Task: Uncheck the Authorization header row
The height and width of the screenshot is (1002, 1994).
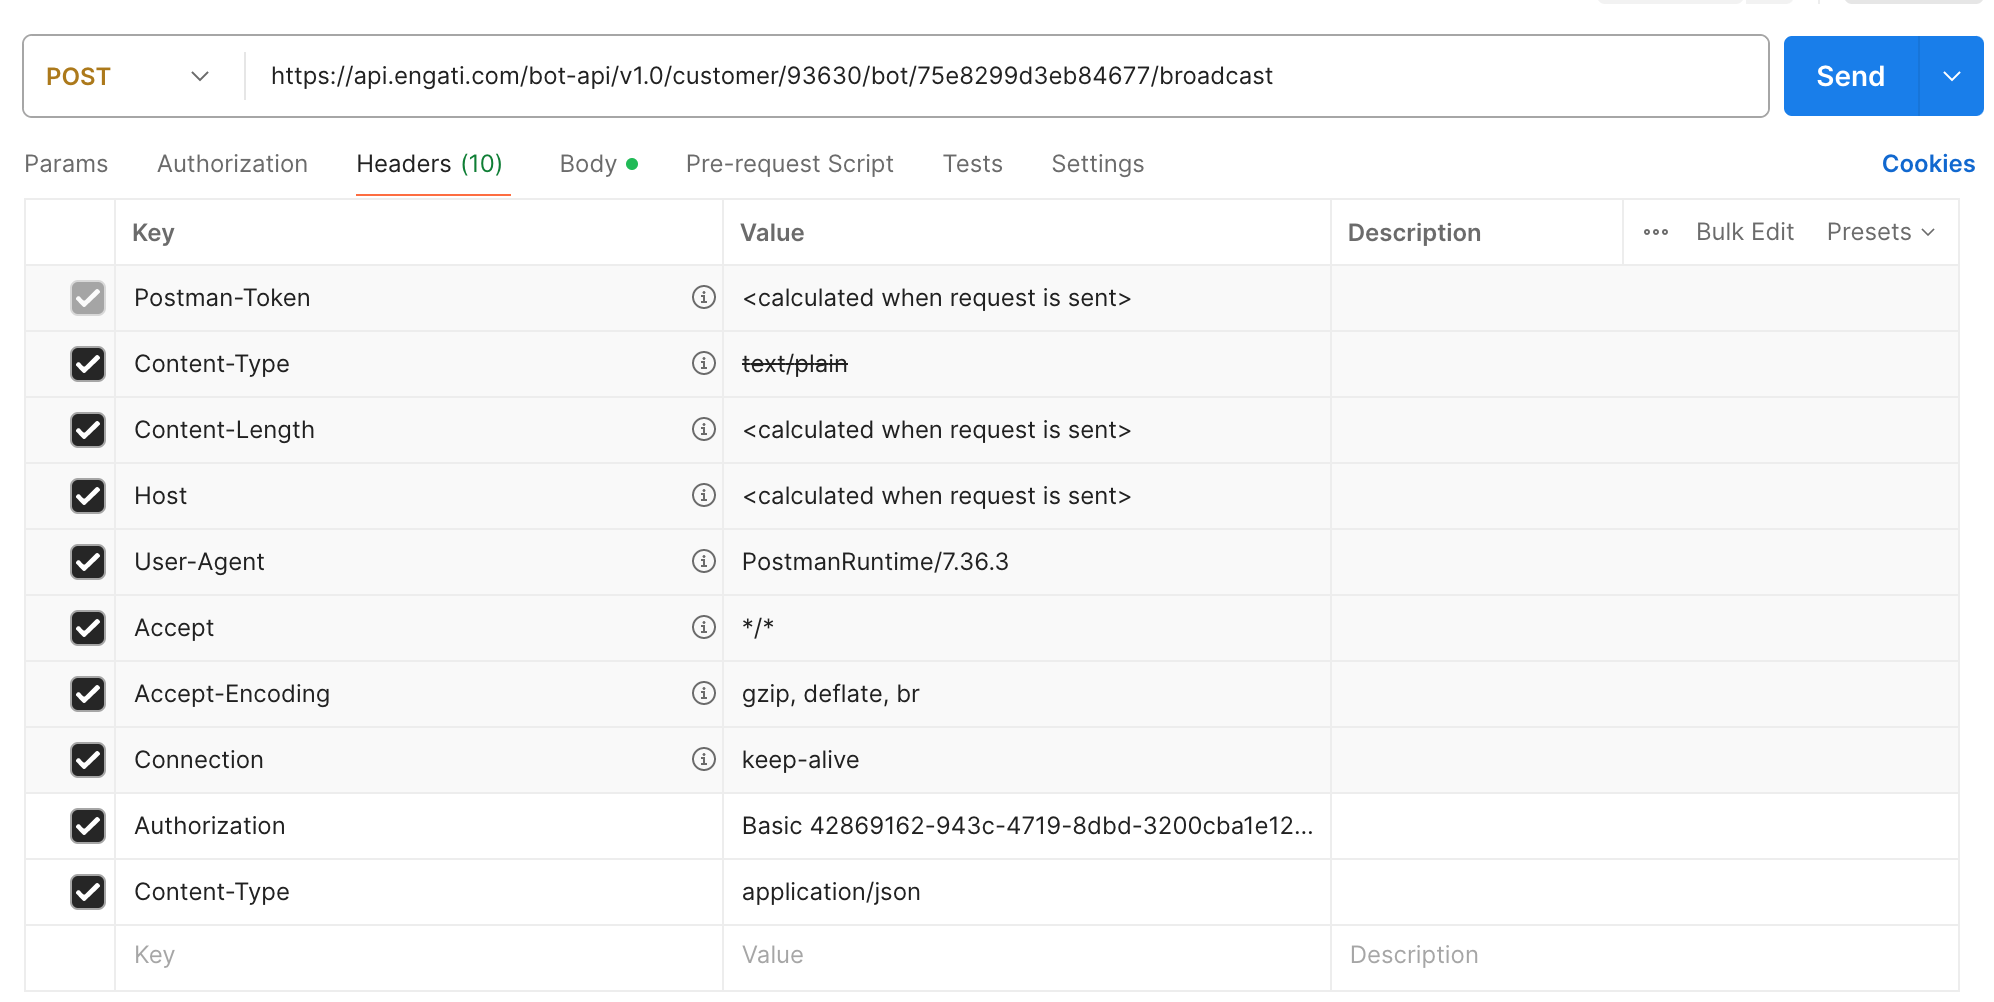Action: click(88, 825)
